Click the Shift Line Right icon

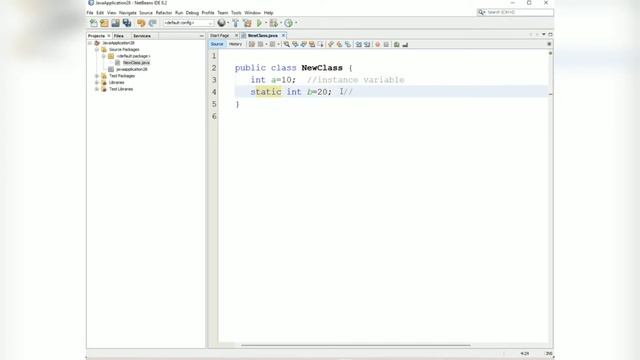pyautogui.click(x=367, y=44)
